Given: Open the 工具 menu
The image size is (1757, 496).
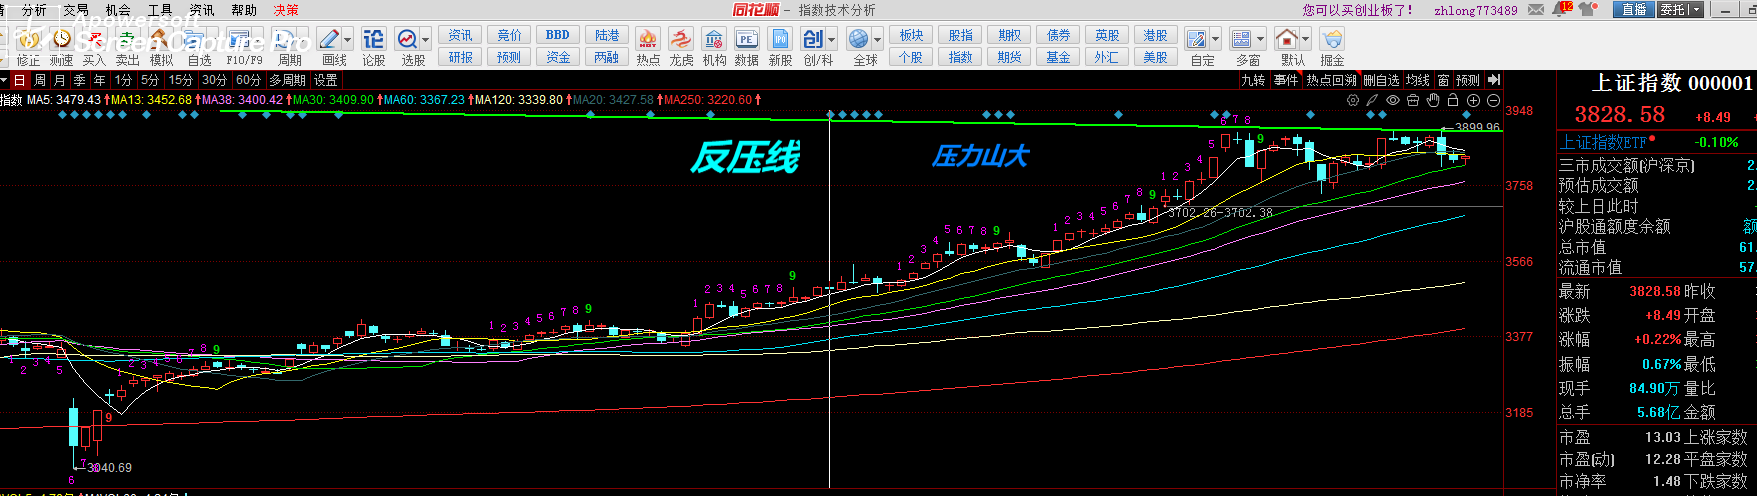Looking at the screenshot, I should 160,10.
